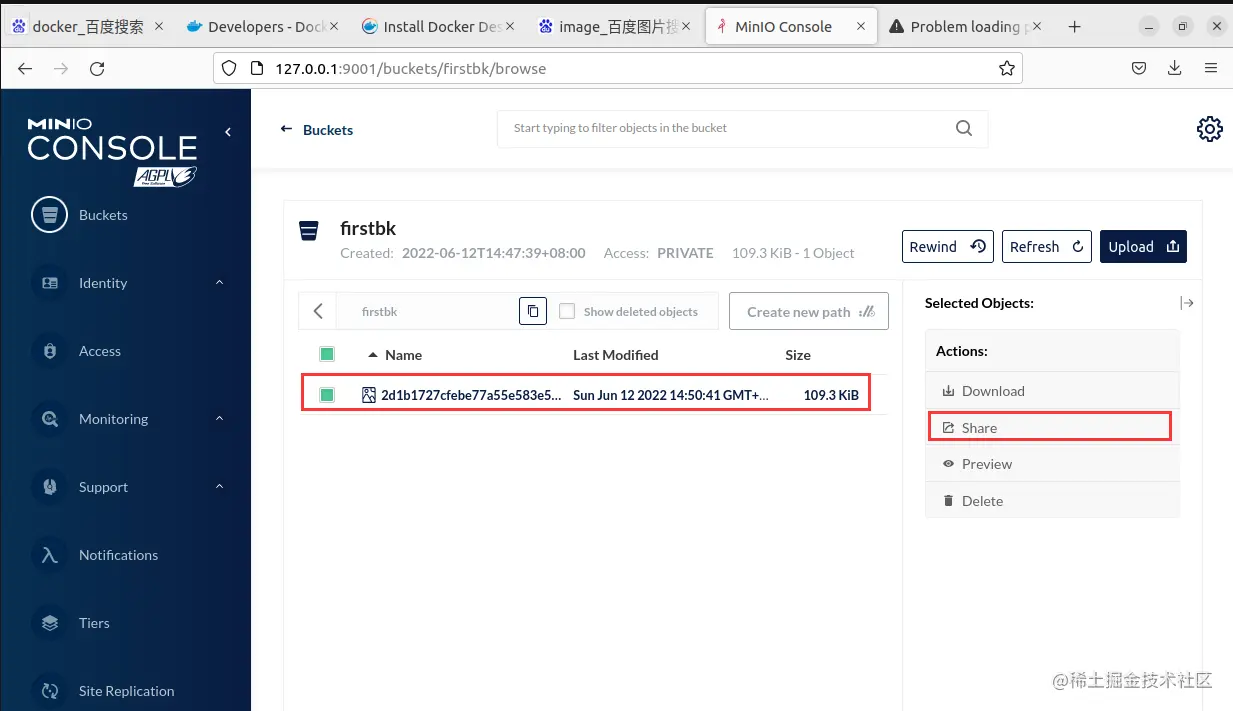Viewport: 1233px width, 711px height.
Task: Go back with the path chevron
Action: coord(318,311)
